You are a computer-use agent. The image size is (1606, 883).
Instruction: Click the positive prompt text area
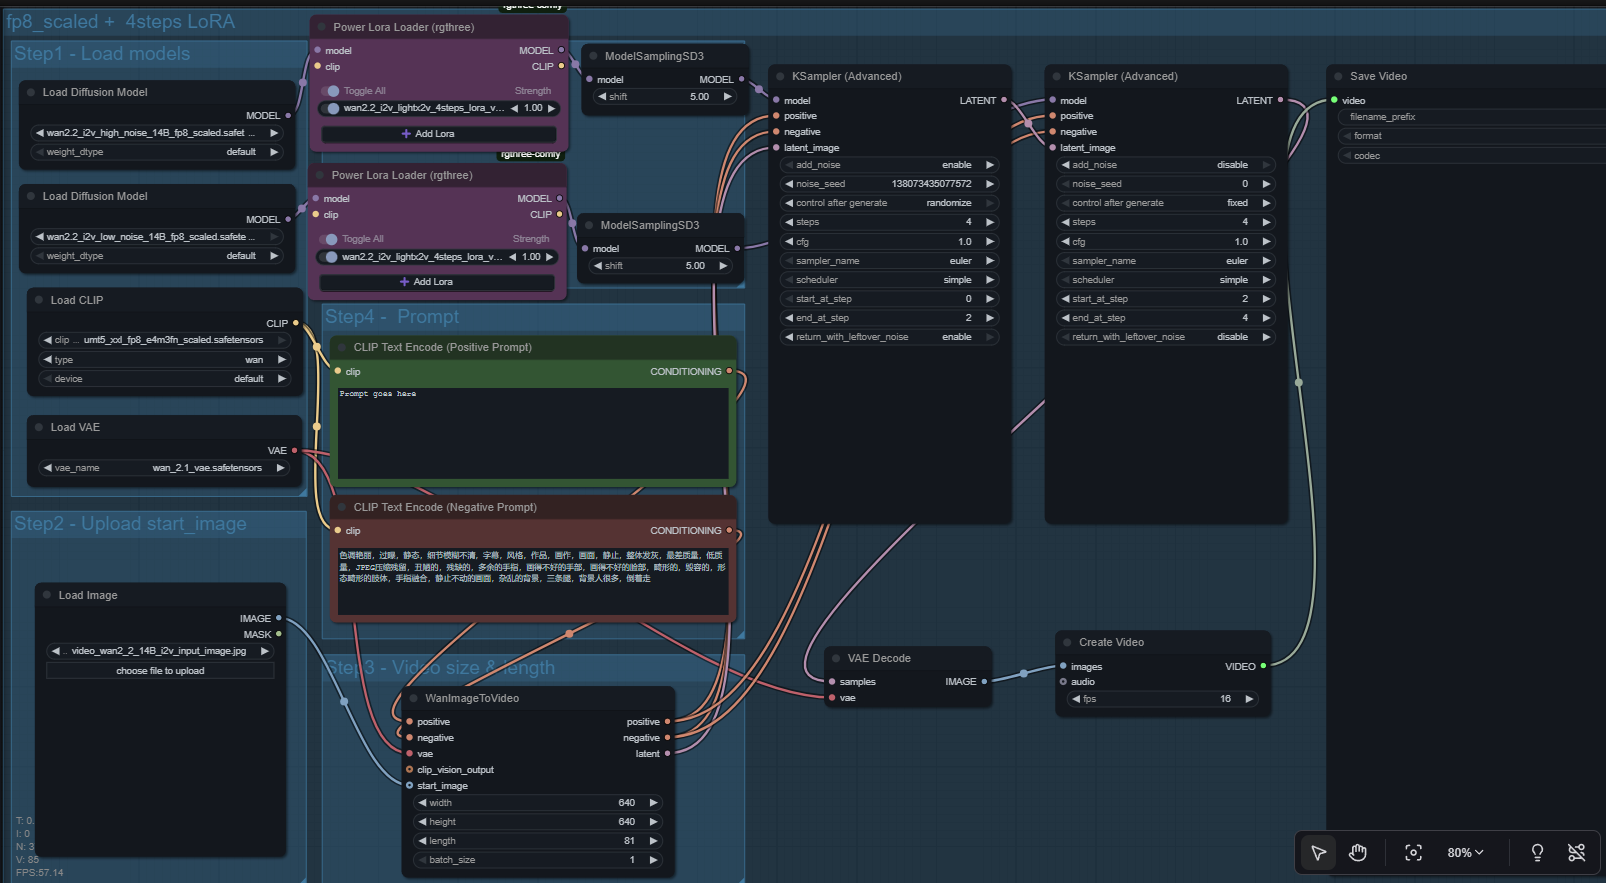[x=532, y=432]
